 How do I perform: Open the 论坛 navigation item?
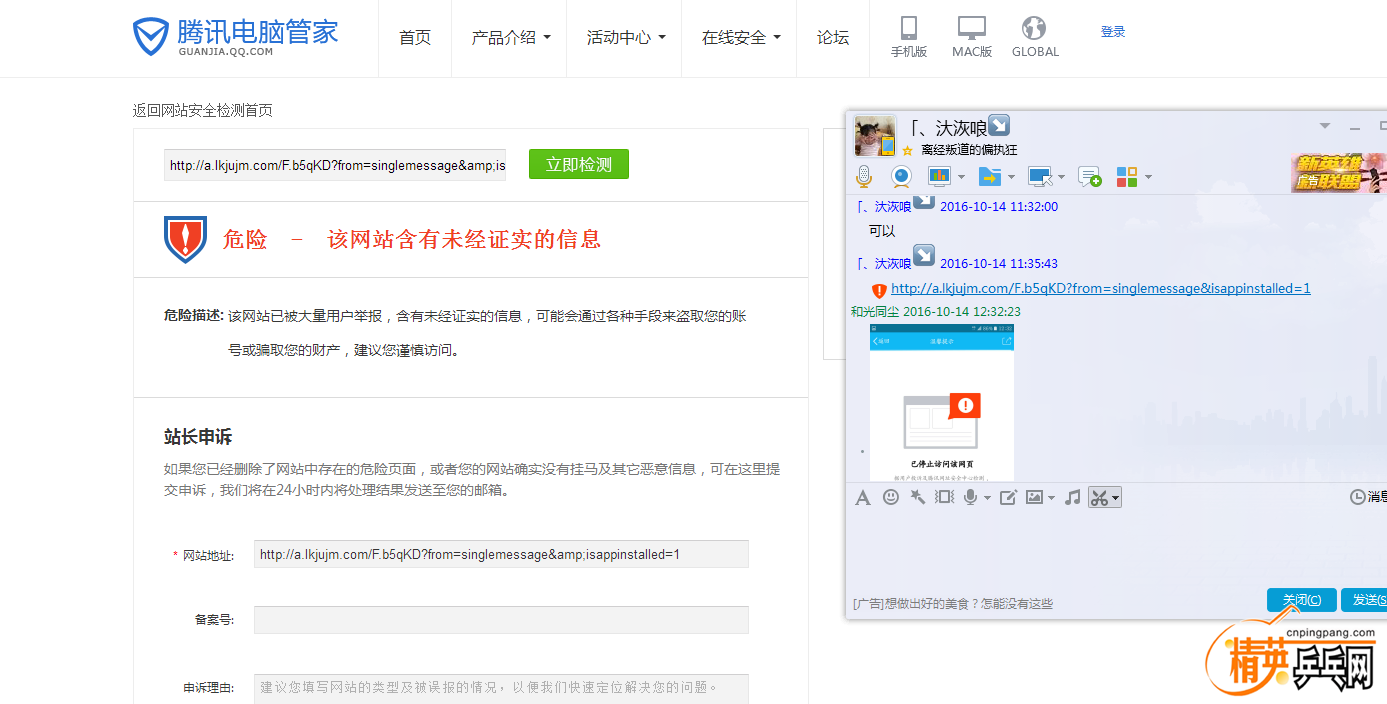[x=833, y=38]
